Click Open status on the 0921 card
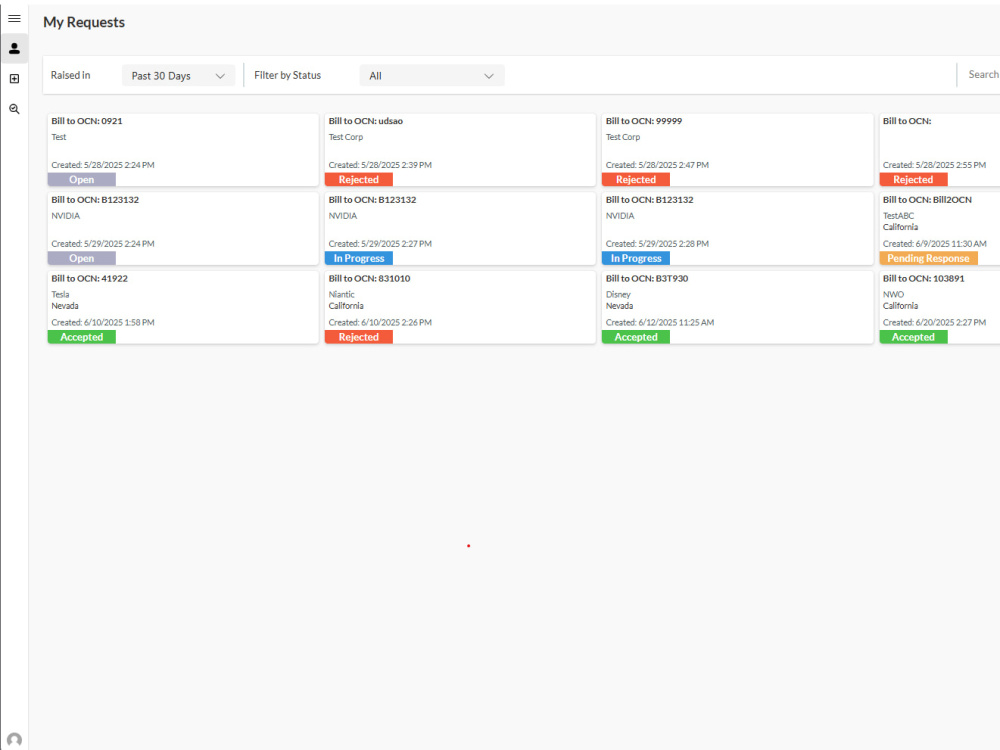The height and width of the screenshot is (750, 1000). point(82,180)
